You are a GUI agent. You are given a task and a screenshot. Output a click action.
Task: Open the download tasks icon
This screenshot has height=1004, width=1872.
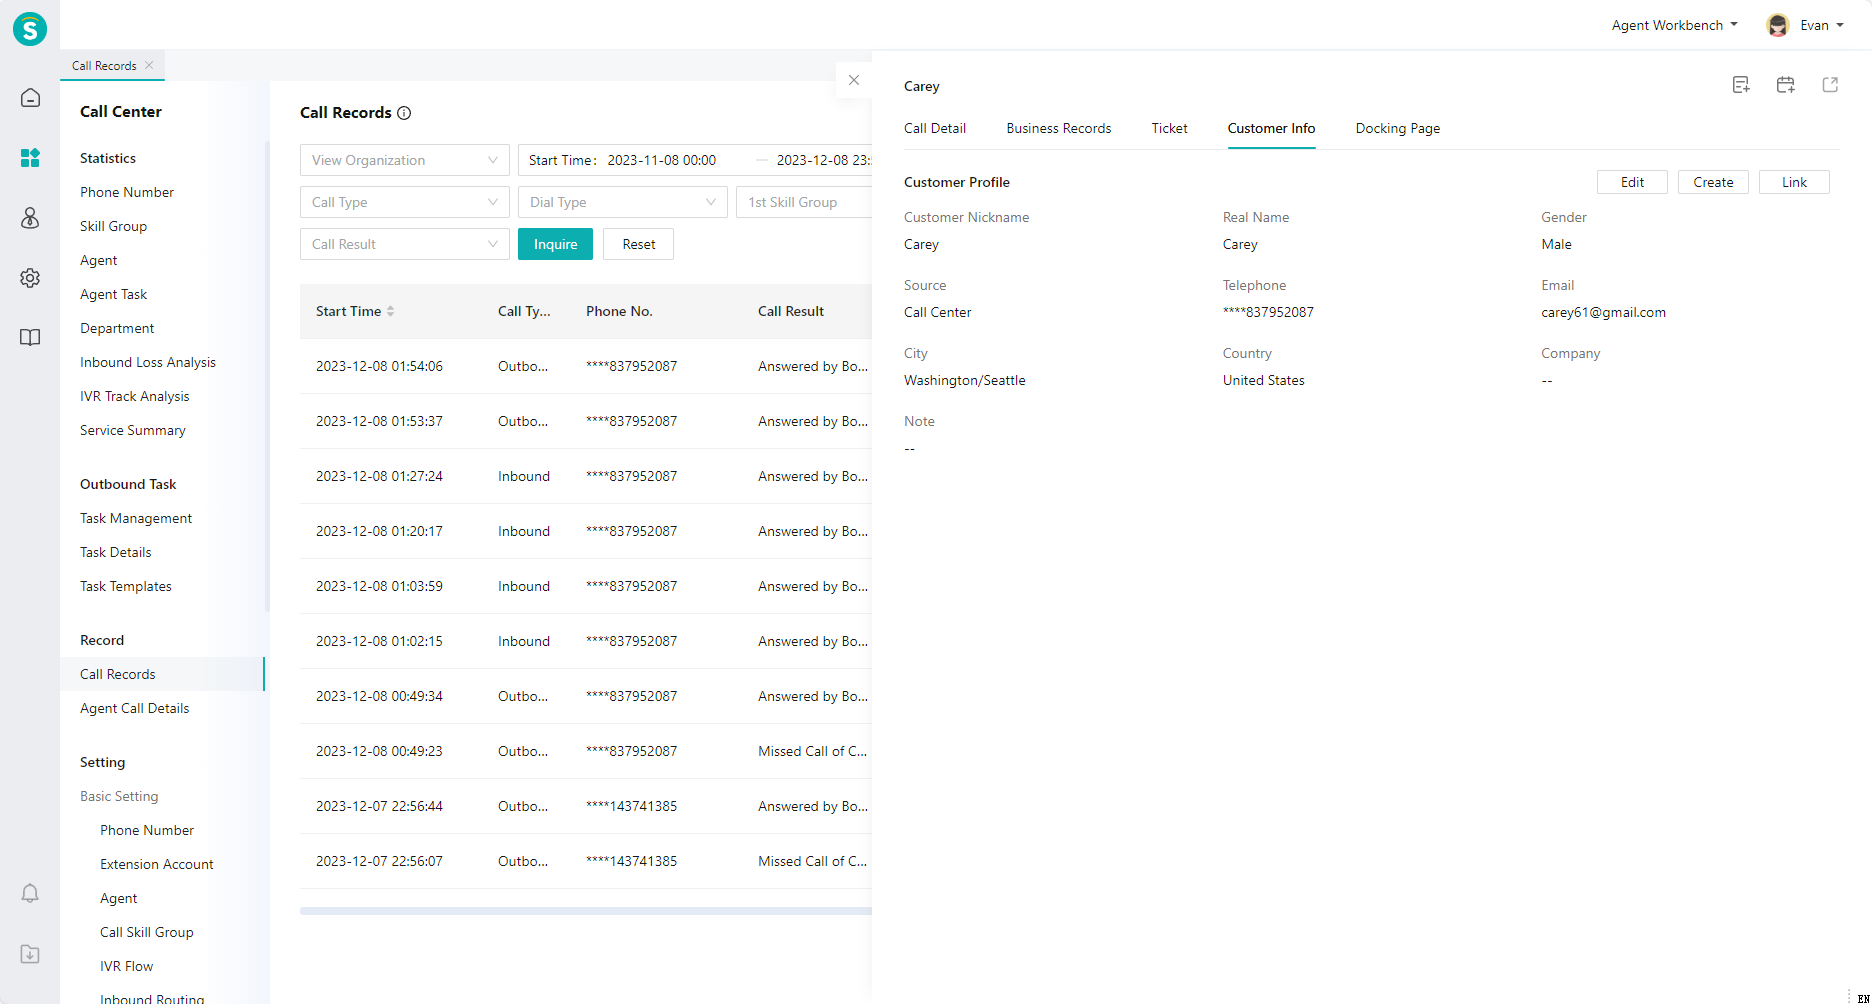[30, 954]
